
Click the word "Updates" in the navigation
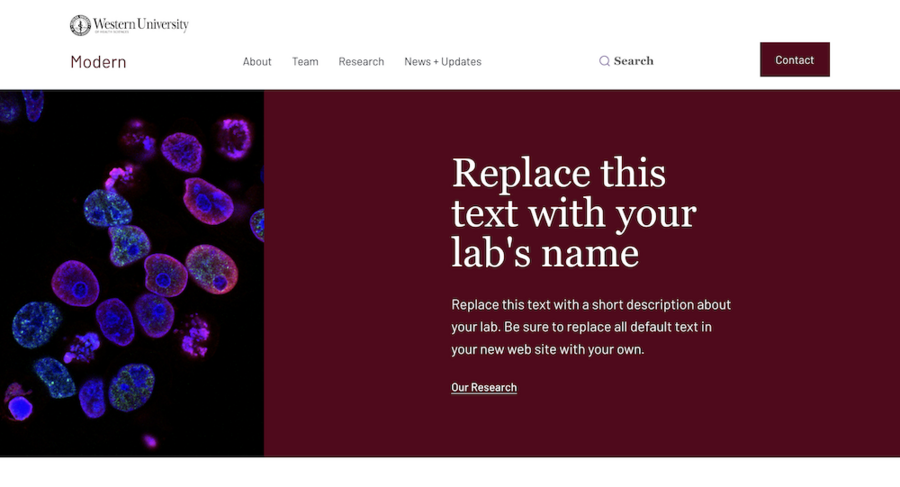click(x=461, y=62)
